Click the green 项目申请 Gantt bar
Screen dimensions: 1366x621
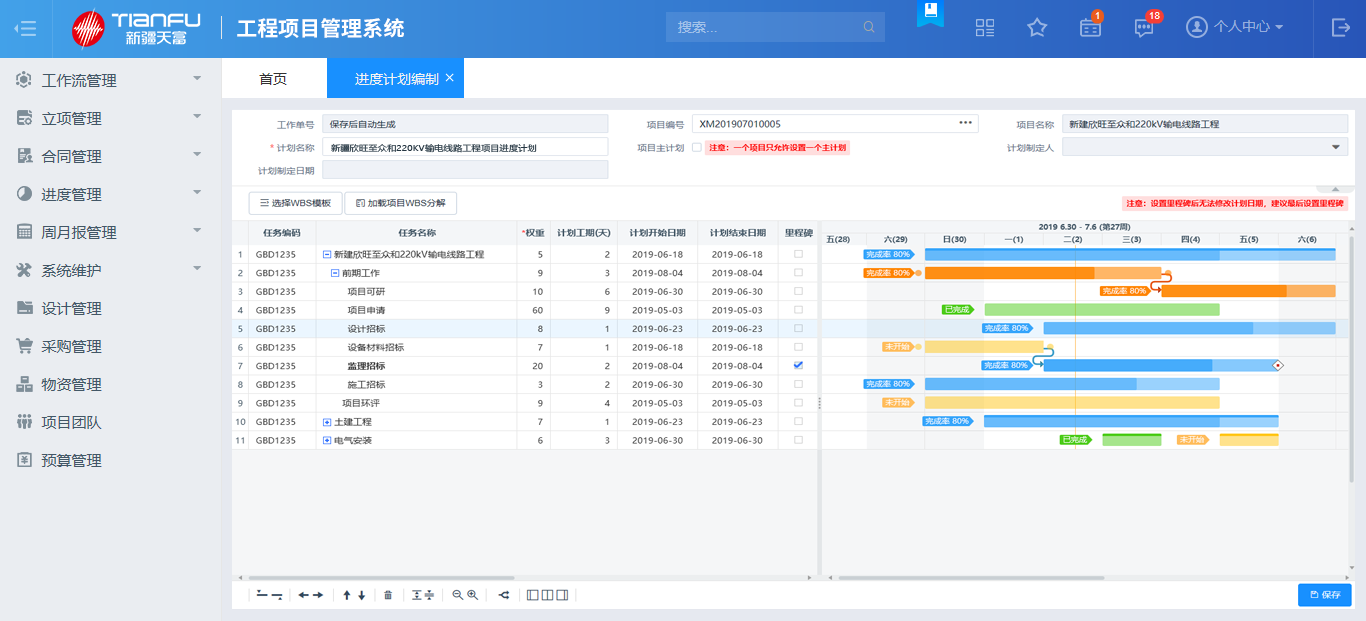(1101, 310)
